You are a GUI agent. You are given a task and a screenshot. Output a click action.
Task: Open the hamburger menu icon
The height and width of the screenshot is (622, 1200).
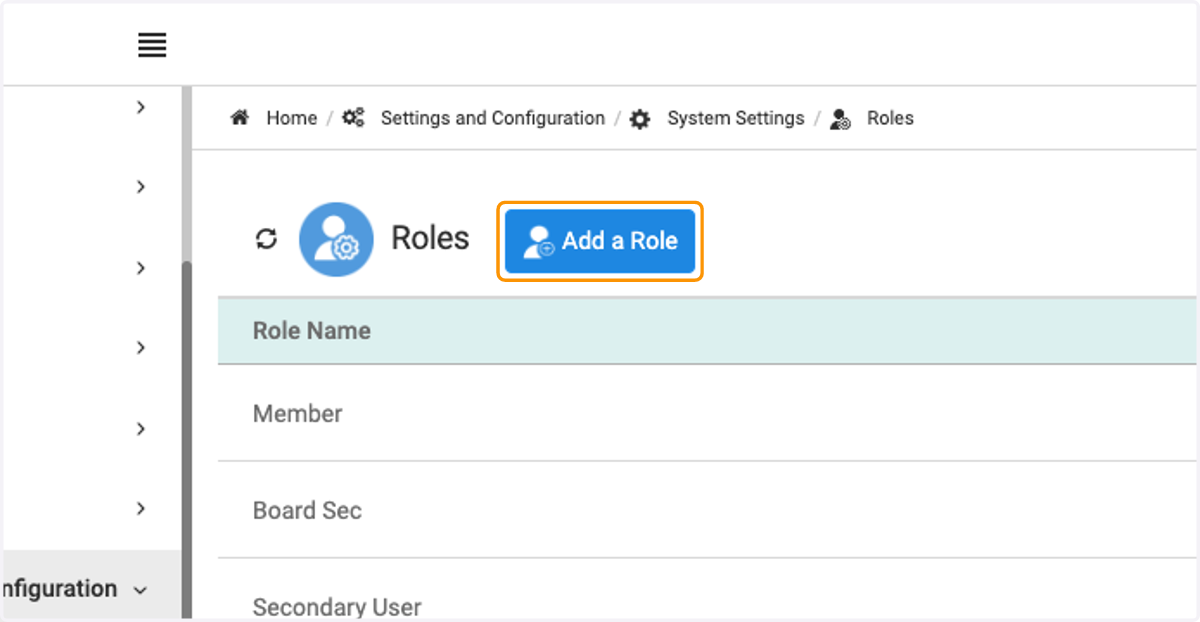(x=152, y=45)
